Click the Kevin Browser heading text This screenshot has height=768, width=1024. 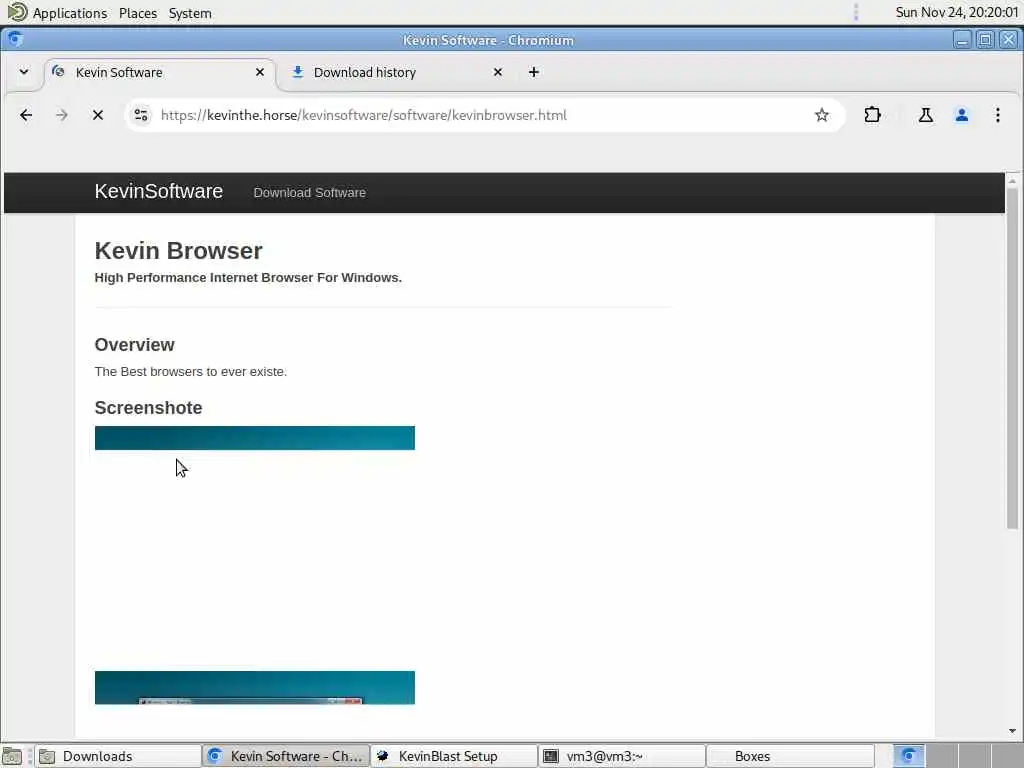[x=178, y=251]
